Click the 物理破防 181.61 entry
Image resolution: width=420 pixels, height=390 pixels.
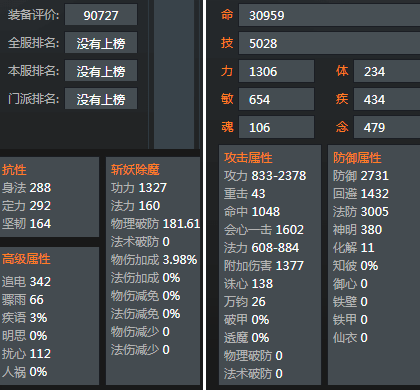(x=155, y=224)
